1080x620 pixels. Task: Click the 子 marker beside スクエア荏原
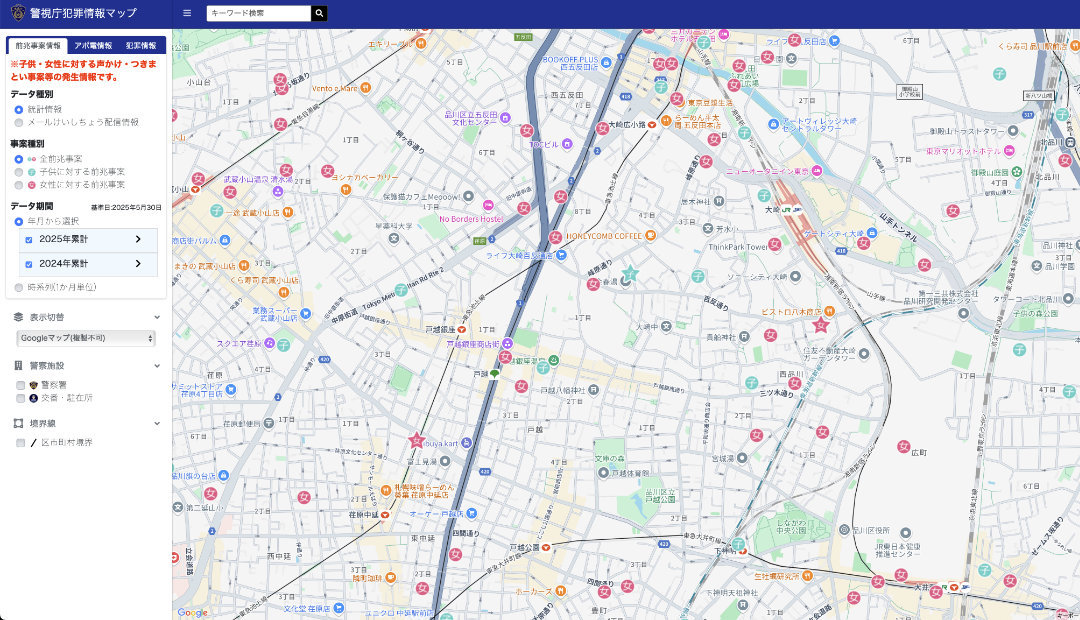[283, 344]
